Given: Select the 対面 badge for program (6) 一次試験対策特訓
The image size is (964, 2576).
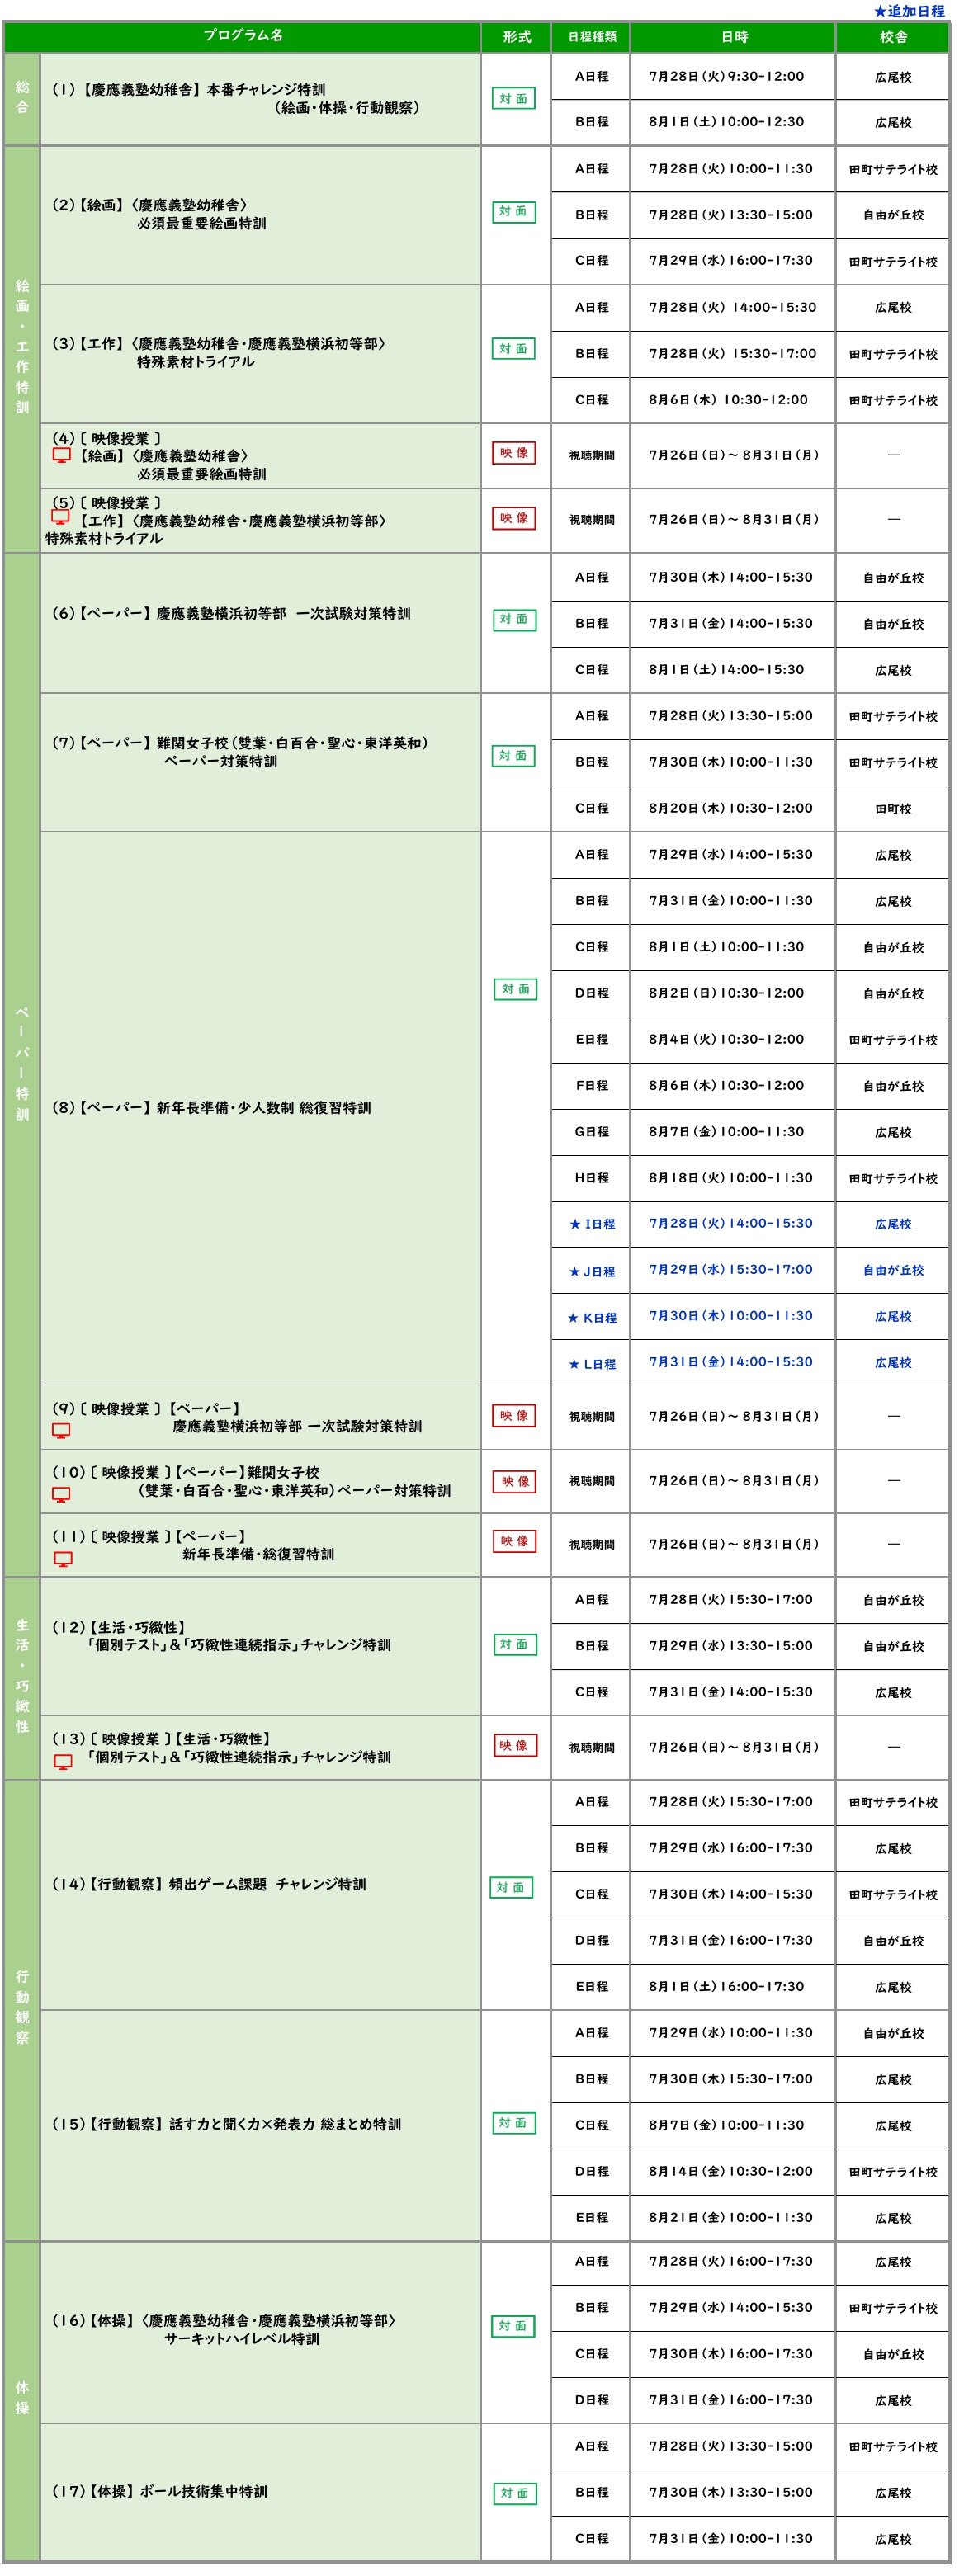Looking at the screenshot, I should tap(514, 619).
